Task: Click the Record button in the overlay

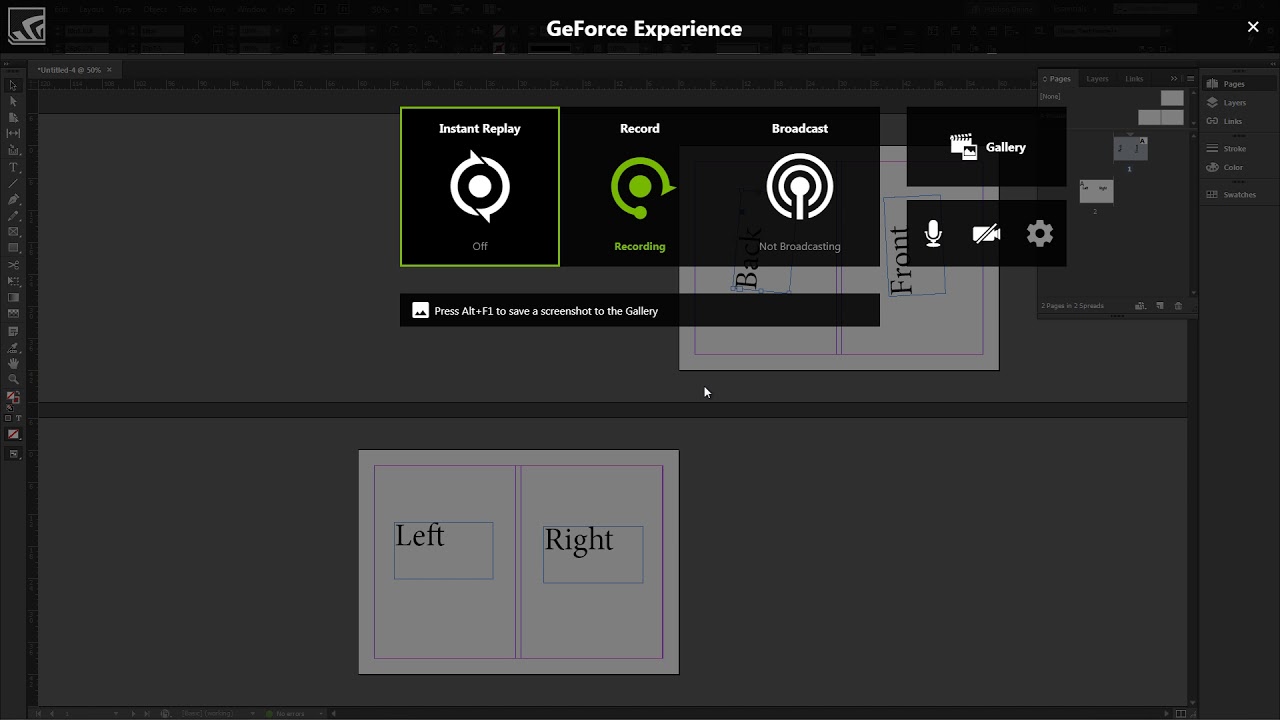Action: (640, 187)
